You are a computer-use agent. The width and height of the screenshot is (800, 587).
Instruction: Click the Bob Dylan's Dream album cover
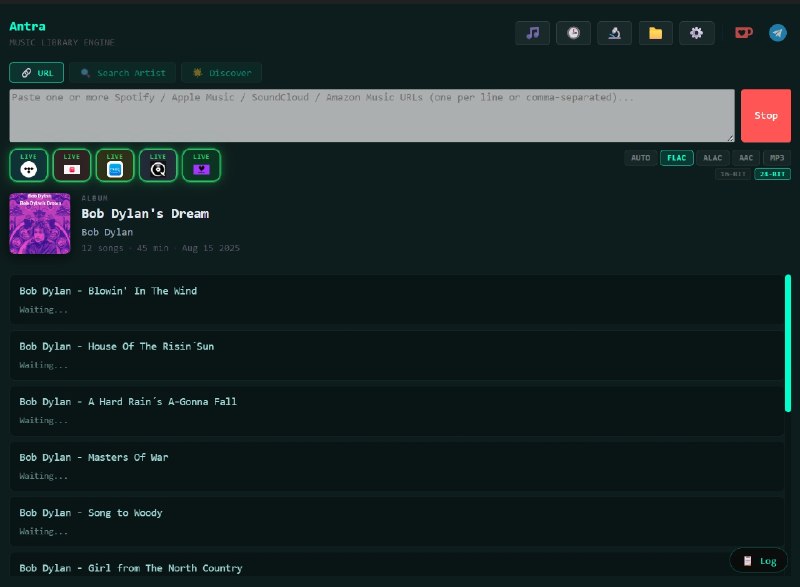[40, 223]
